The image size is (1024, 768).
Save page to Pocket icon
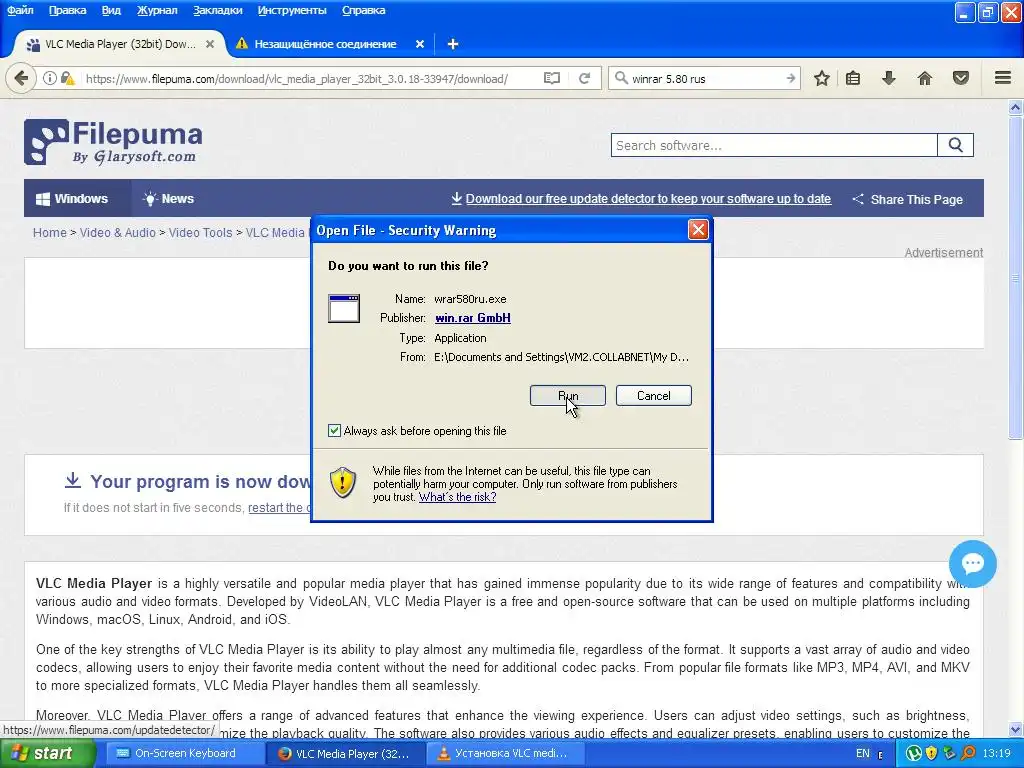coord(961,79)
